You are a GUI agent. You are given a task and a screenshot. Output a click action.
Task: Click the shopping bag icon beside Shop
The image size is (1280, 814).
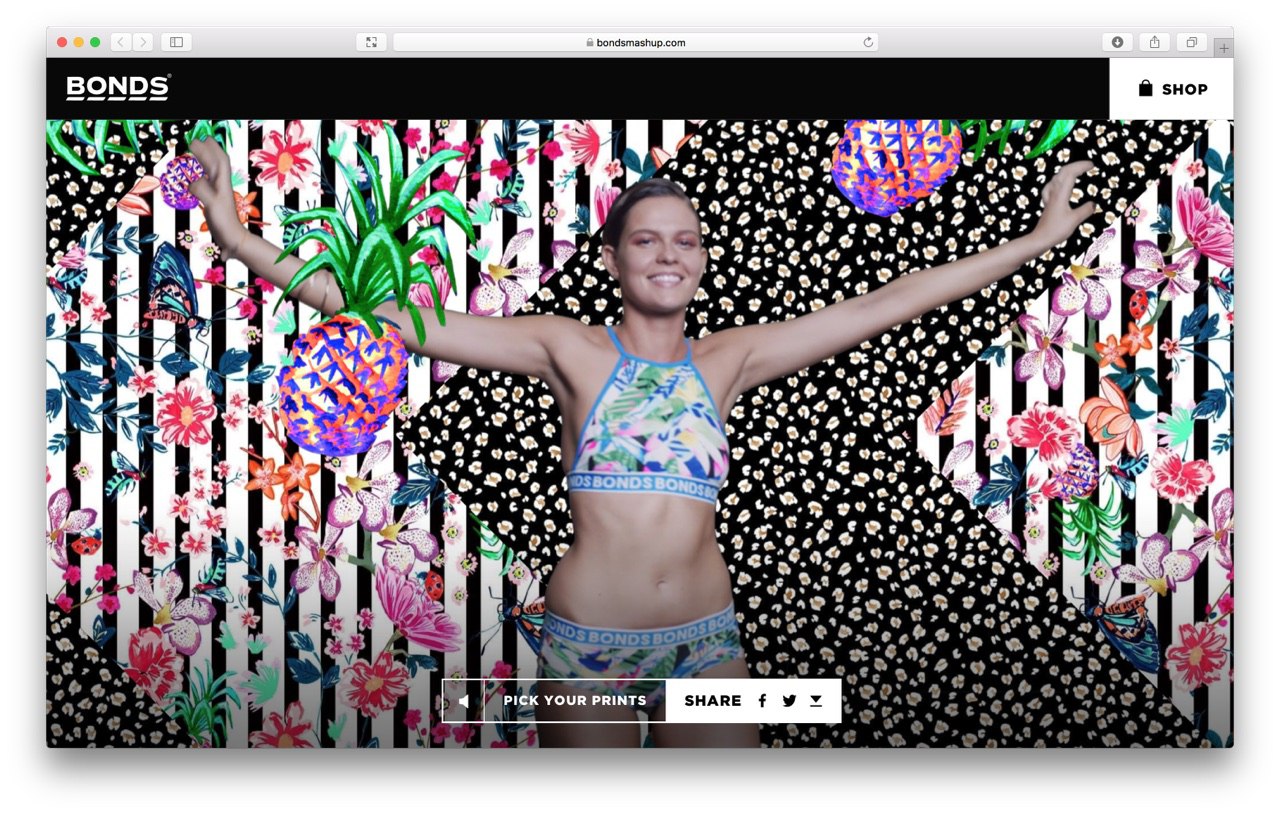[1146, 88]
